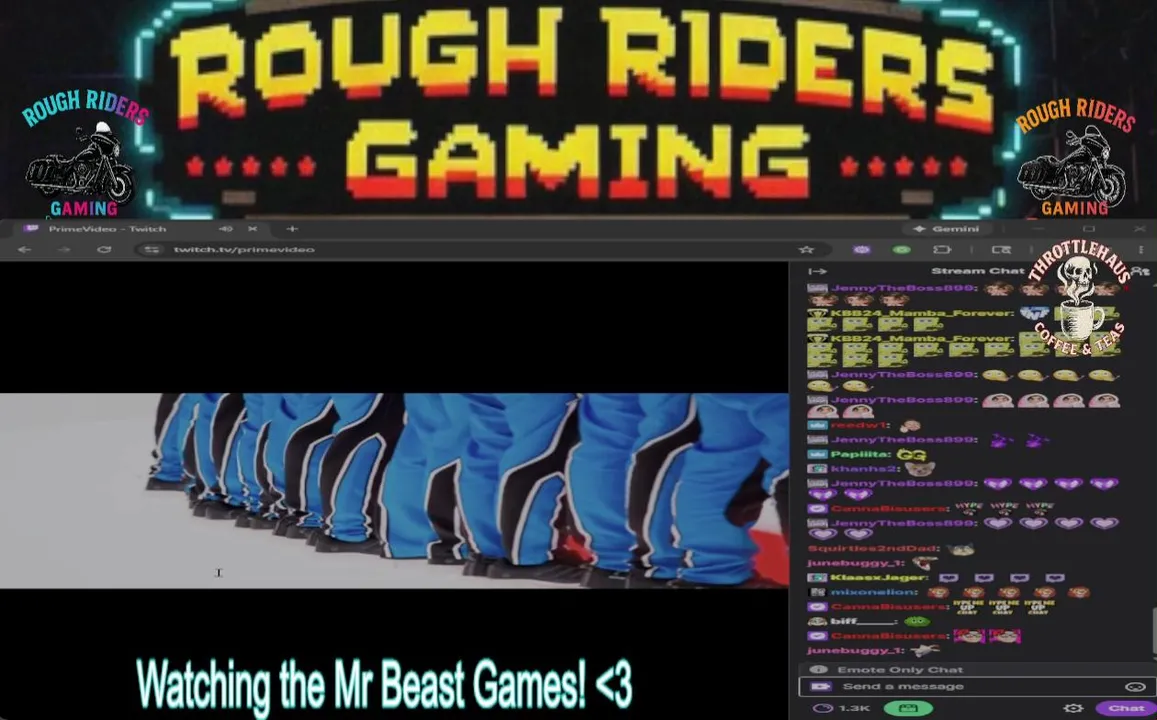1157x720 pixels.
Task: Close the PrimeVideo - Twitch tab
Action: point(253,229)
